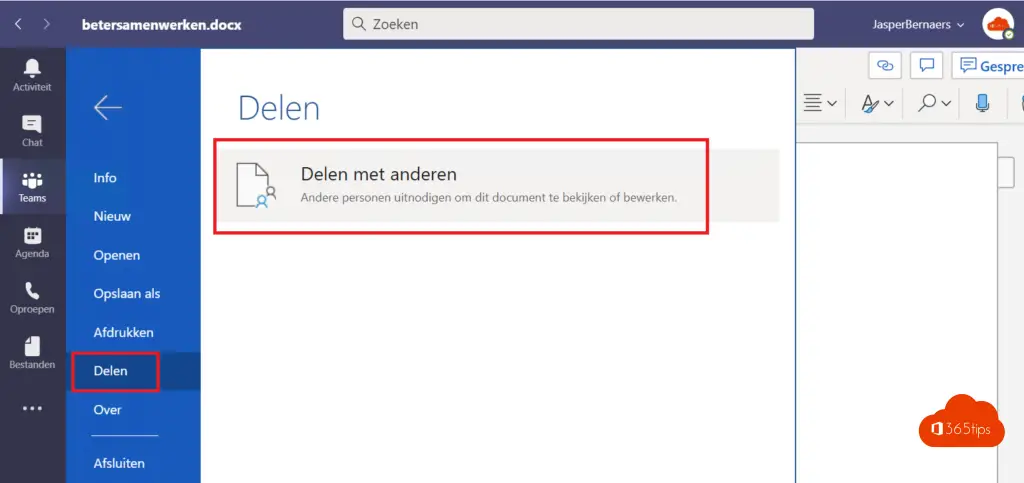Click the copy link chain icon

(885, 65)
